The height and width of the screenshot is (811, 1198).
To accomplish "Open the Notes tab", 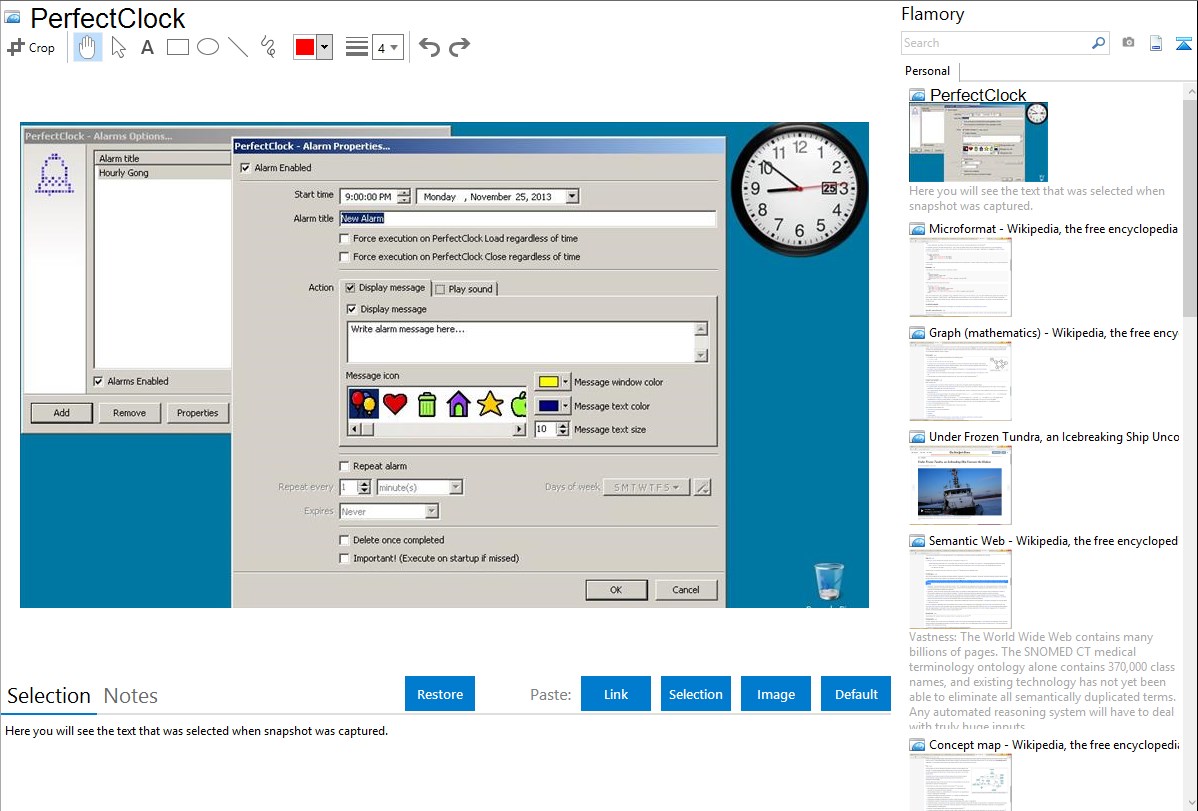I will click(x=131, y=696).
